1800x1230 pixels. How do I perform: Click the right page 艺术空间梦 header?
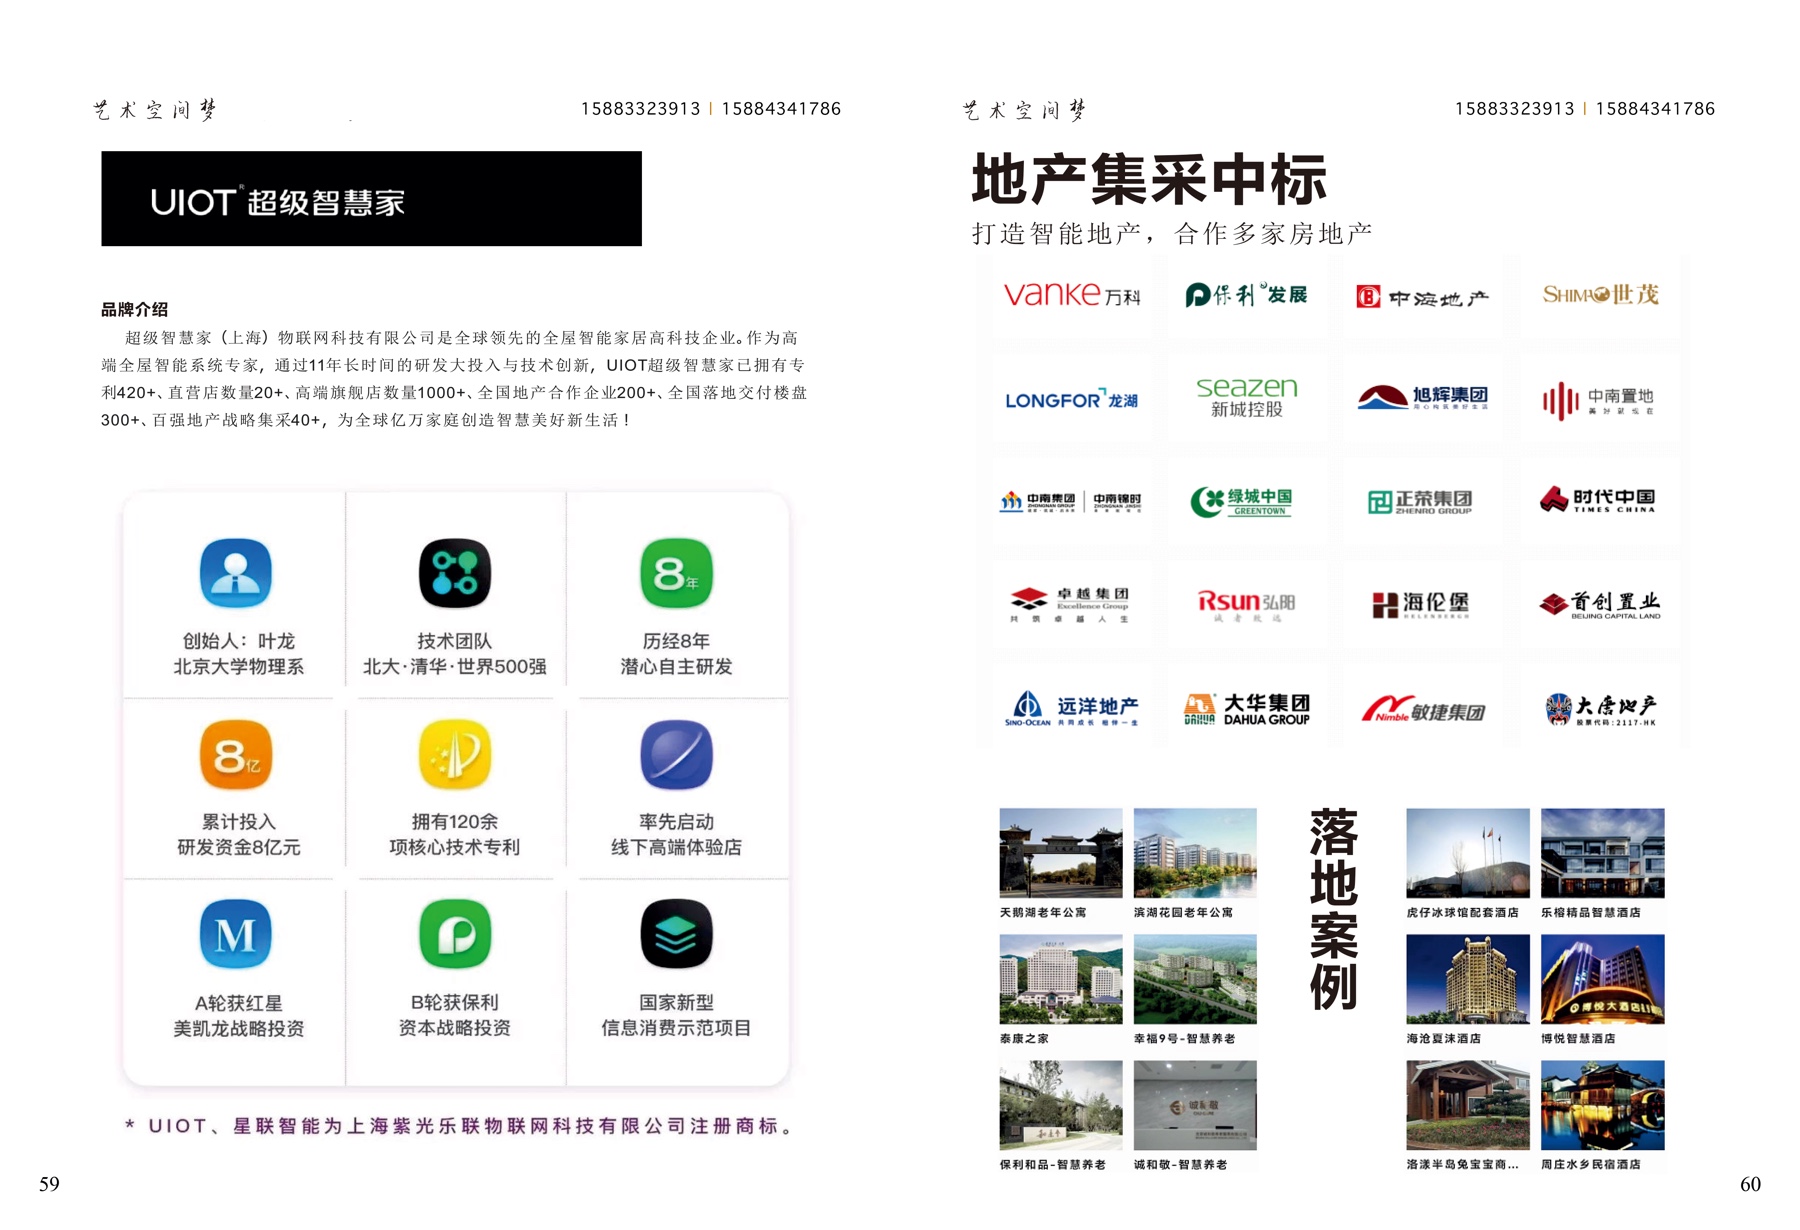[1024, 110]
